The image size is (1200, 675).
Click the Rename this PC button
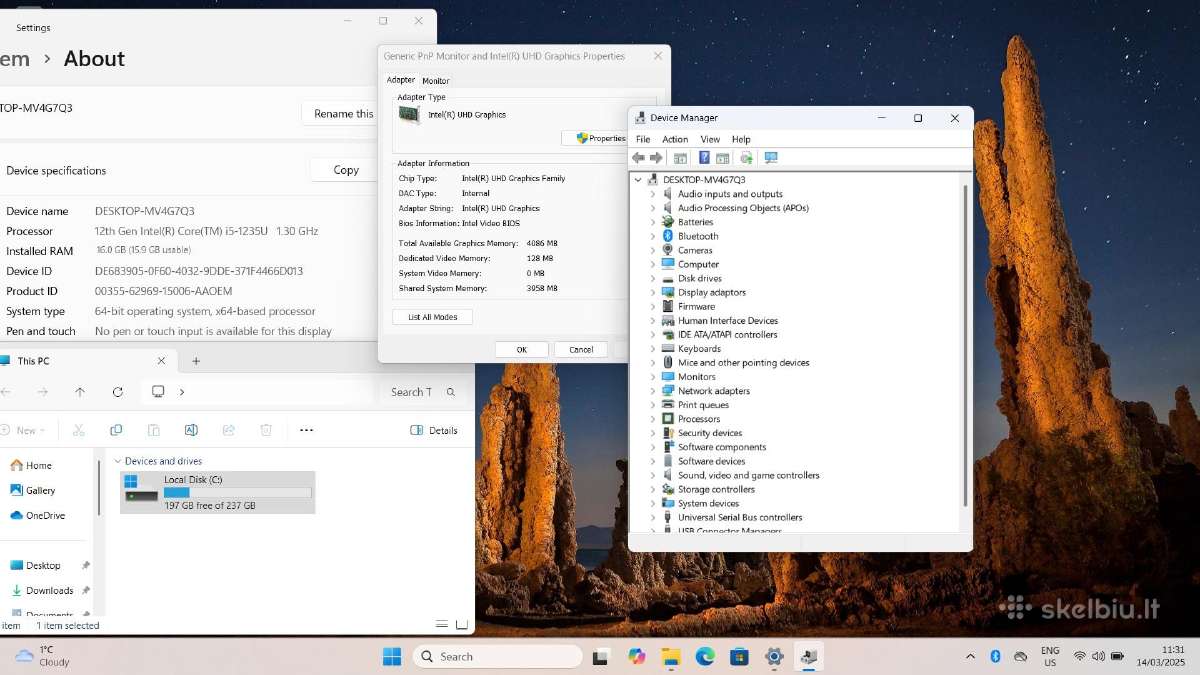point(341,113)
